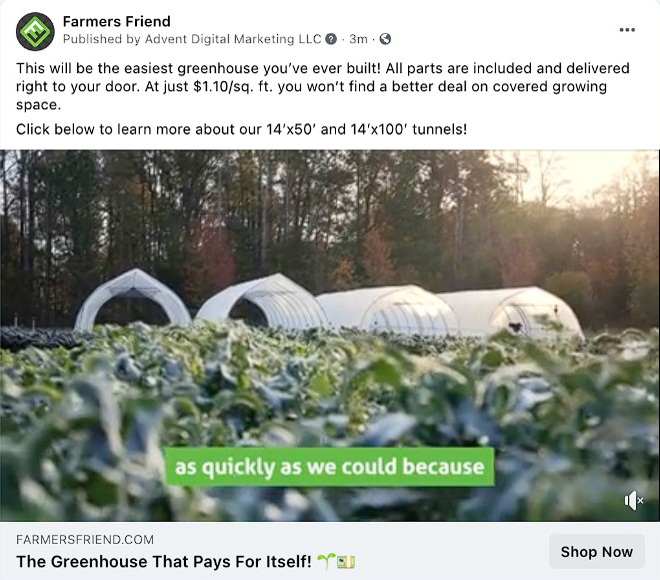Click the leftmost greenhouse tunnel in the video
Screen dimensions: 660x580
coord(133,300)
